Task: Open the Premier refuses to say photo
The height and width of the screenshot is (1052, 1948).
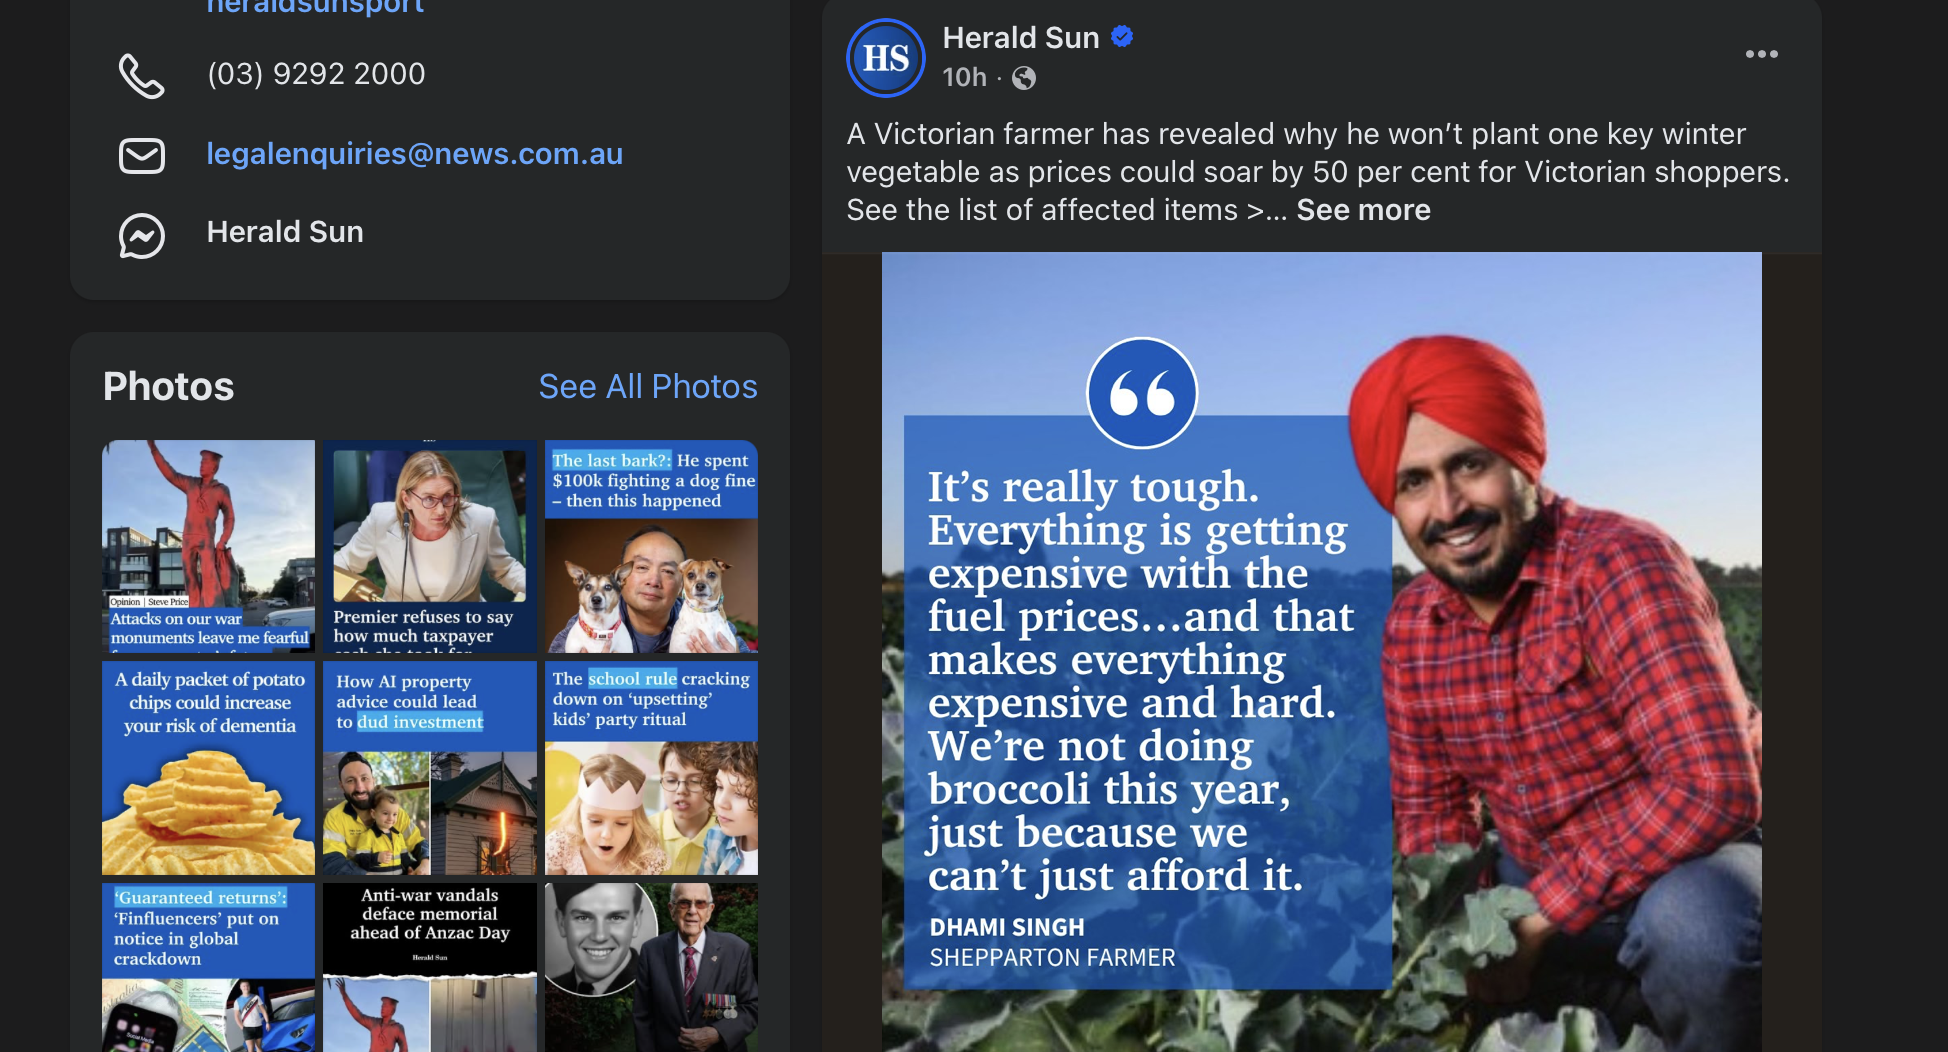Action: click(430, 546)
